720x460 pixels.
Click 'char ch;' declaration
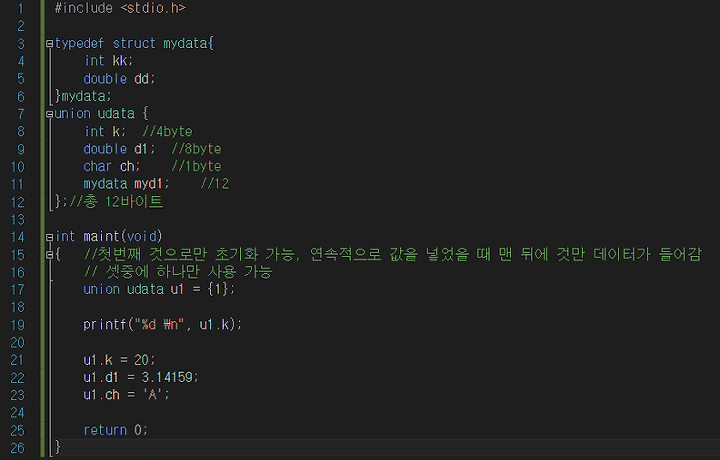pyautogui.click(x=112, y=167)
